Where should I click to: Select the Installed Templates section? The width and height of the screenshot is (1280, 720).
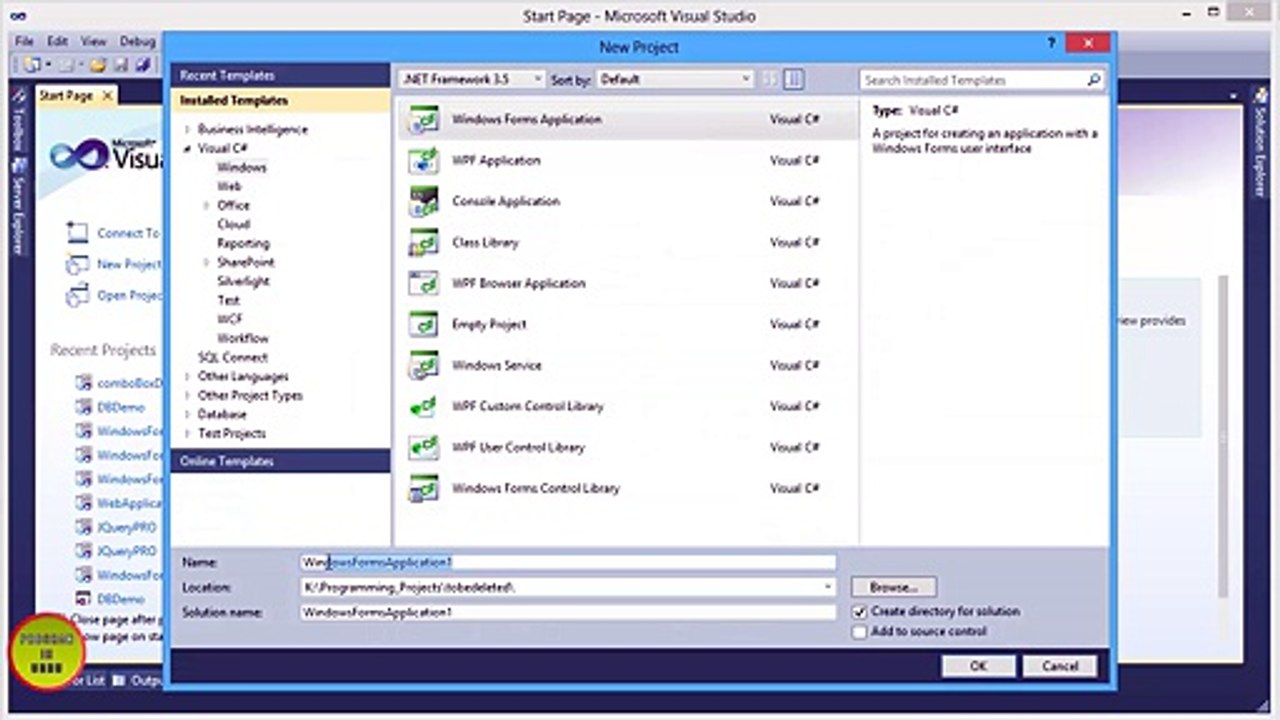point(280,101)
